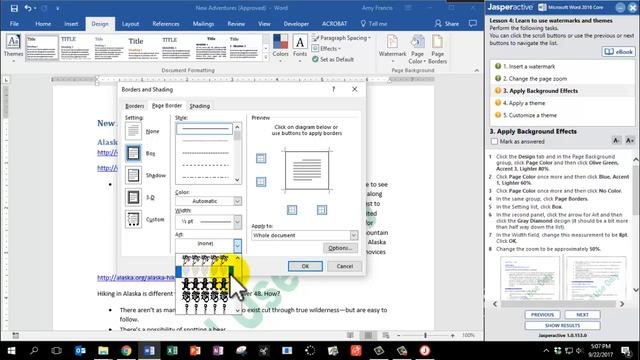Image resolution: width=640 pixels, height=360 pixels.
Task: Toggle the bottom border in Preview
Action: (x=261, y=182)
